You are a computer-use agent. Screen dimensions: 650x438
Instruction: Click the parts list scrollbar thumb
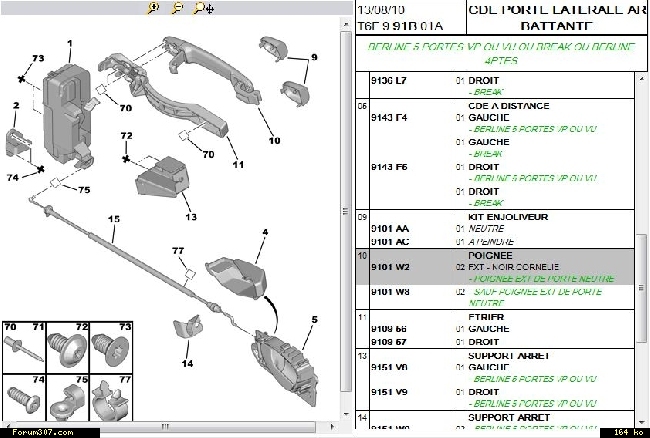pos(641,288)
